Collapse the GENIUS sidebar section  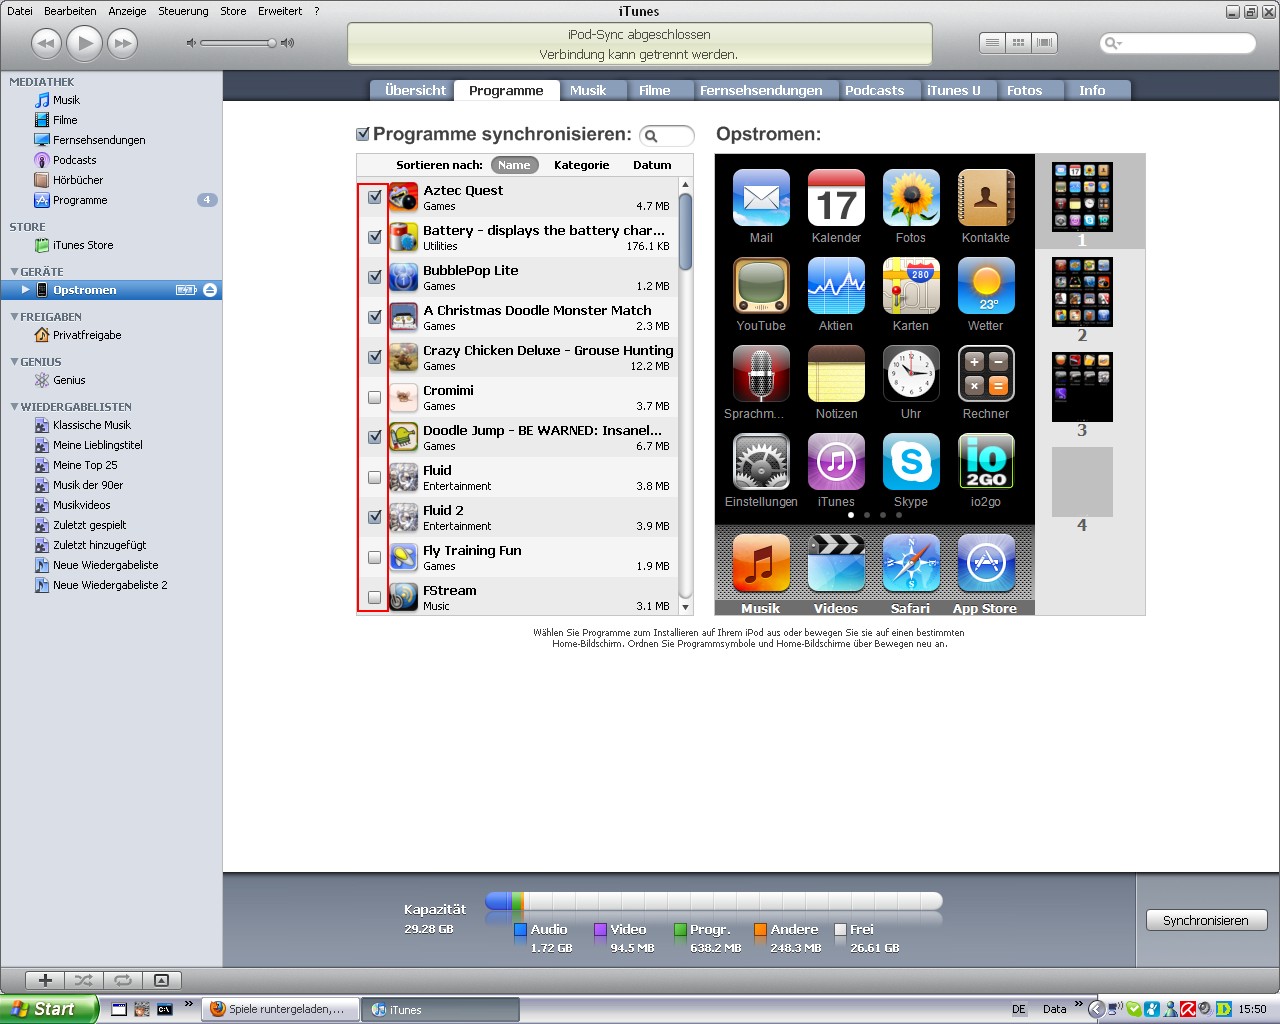point(14,362)
